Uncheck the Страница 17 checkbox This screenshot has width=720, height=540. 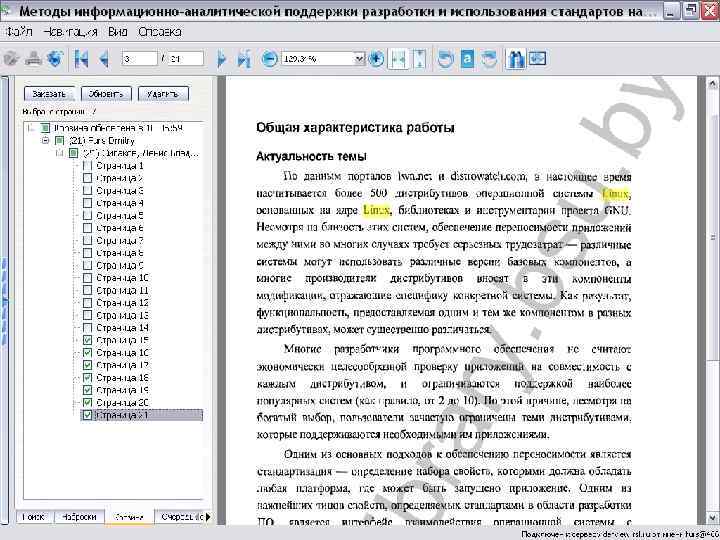[87, 365]
